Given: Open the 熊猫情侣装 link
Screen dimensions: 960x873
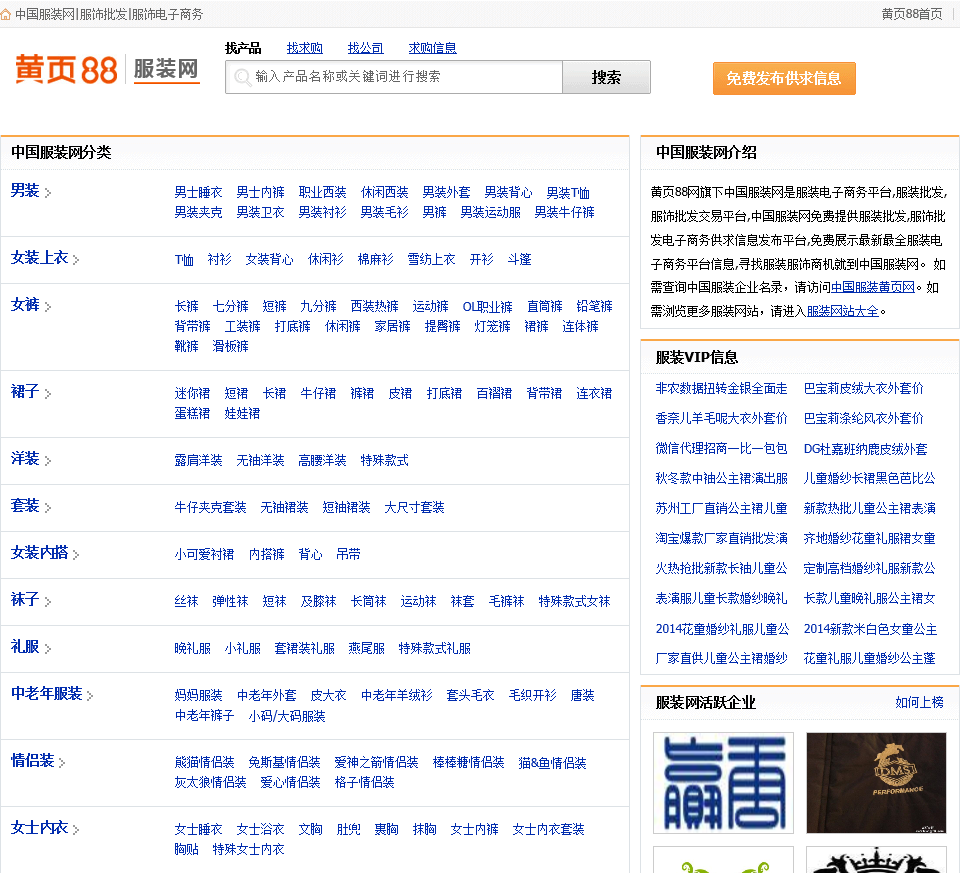Looking at the screenshot, I should coord(204,762).
